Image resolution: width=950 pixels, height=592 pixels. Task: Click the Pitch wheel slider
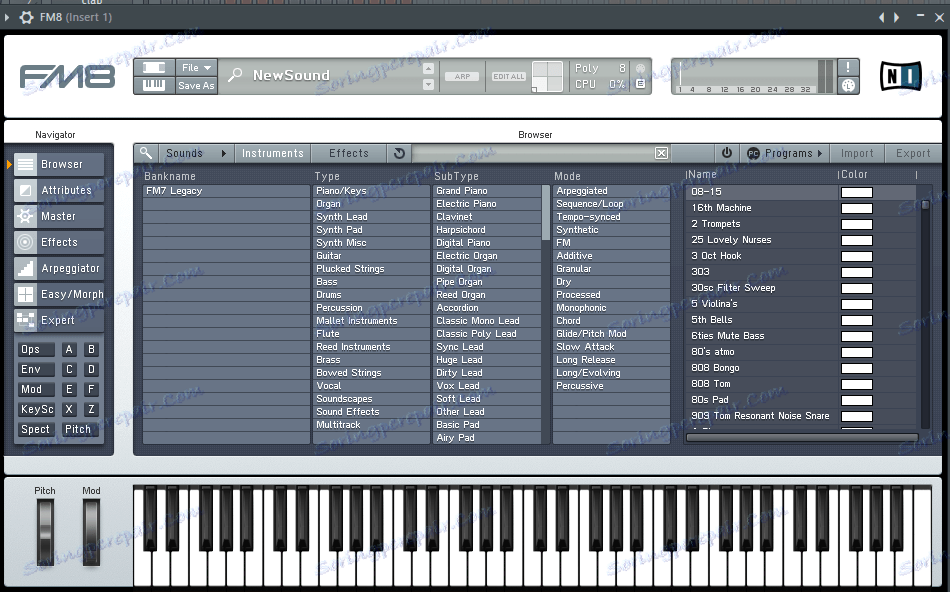[x=45, y=532]
